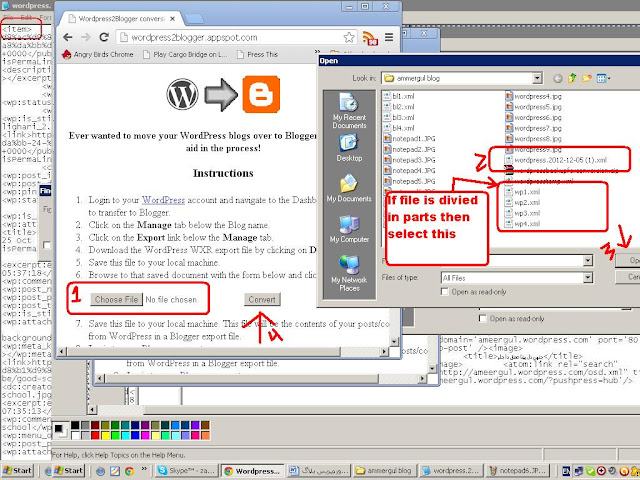Select My Documents in the places bar
Image resolution: width=640 pixels, height=480 pixels.
pos(349,188)
